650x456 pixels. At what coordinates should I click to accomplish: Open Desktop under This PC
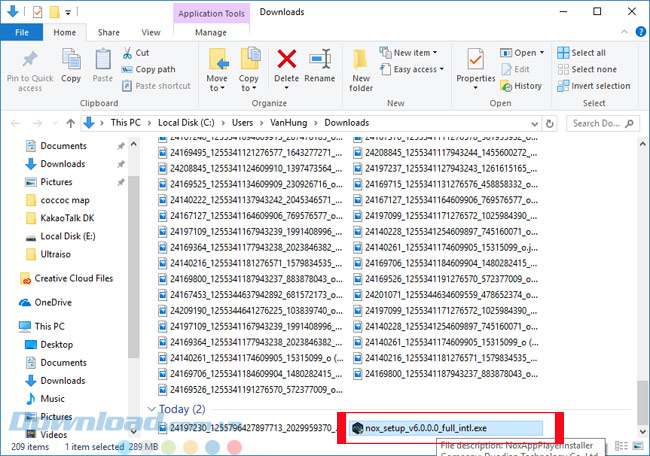(49, 344)
